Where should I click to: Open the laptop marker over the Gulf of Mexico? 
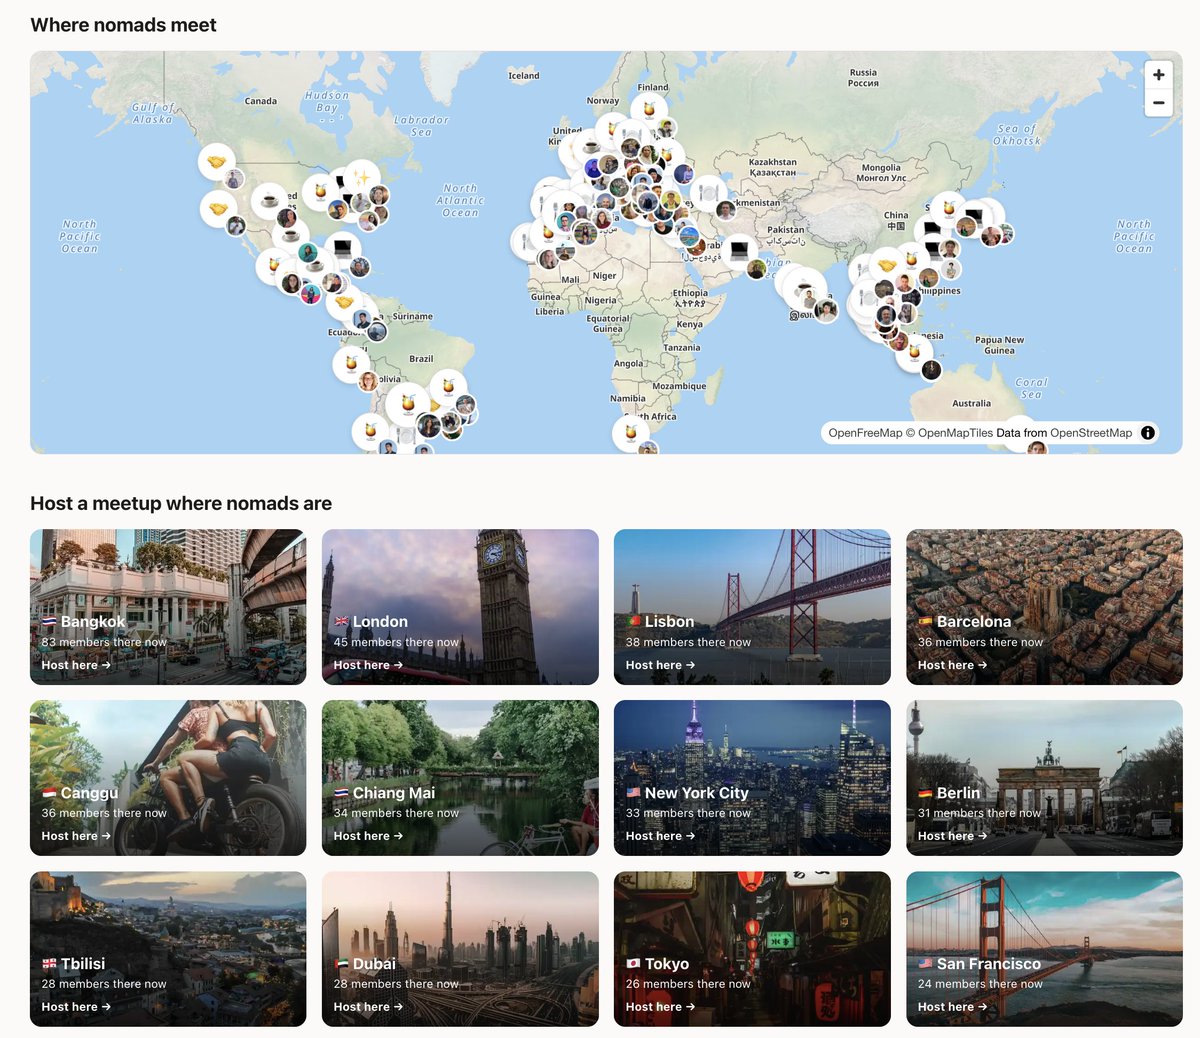click(x=342, y=249)
